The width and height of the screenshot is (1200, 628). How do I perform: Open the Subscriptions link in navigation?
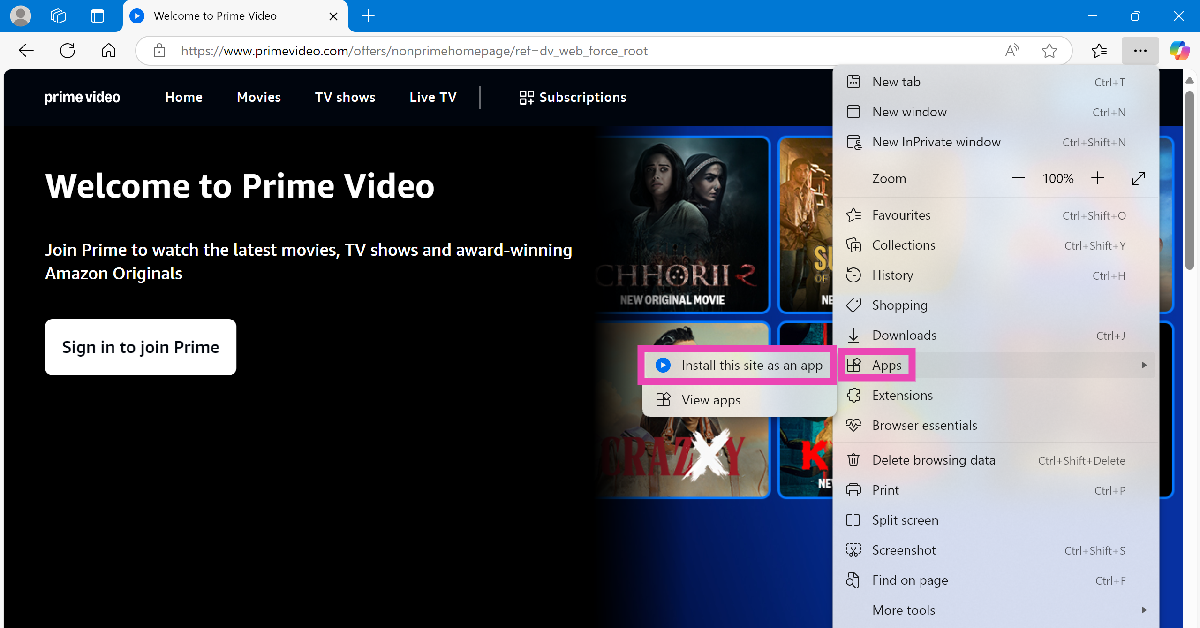(x=573, y=97)
